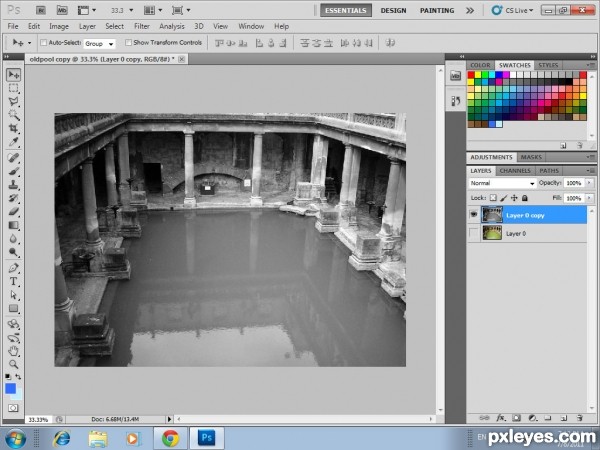Switch to the Channels tab
Viewport: 600px width, 450px height.
click(515, 171)
